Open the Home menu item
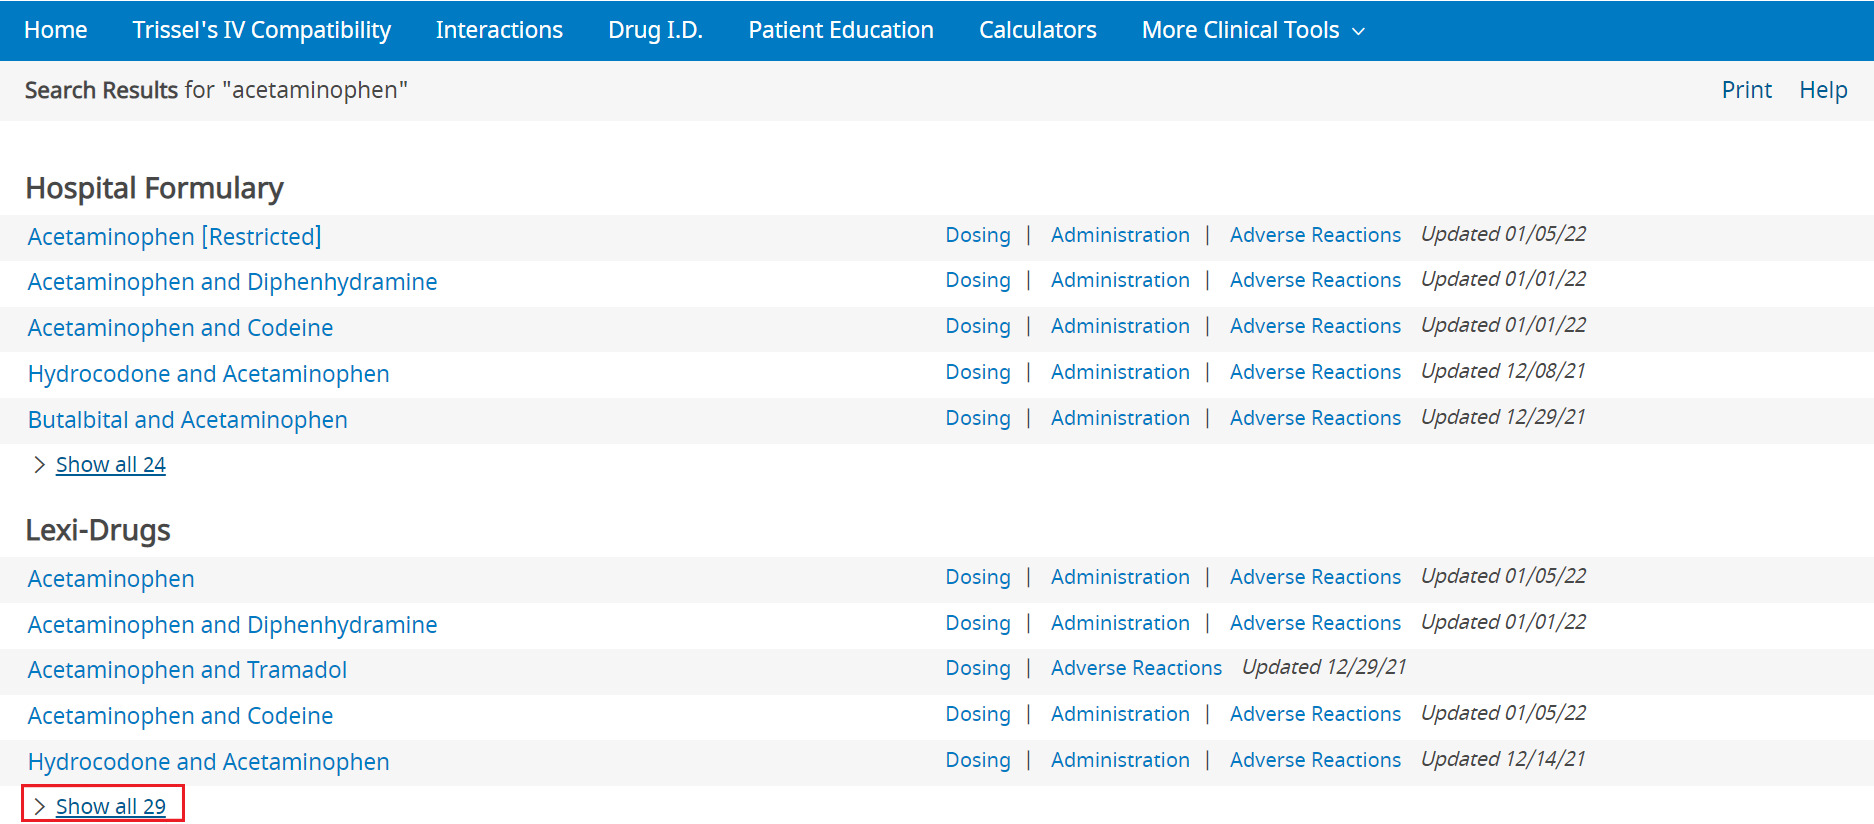 56,30
